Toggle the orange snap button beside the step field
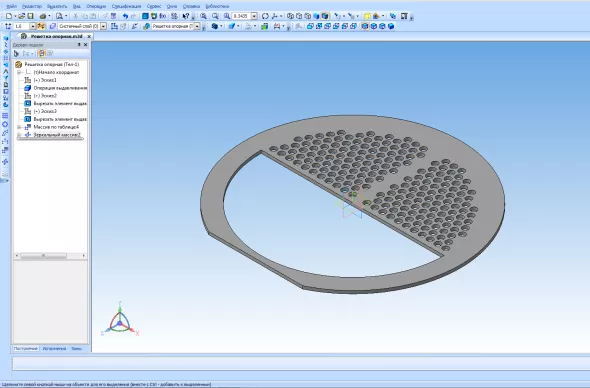Screen dimensions: 590x388 [41, 26]
